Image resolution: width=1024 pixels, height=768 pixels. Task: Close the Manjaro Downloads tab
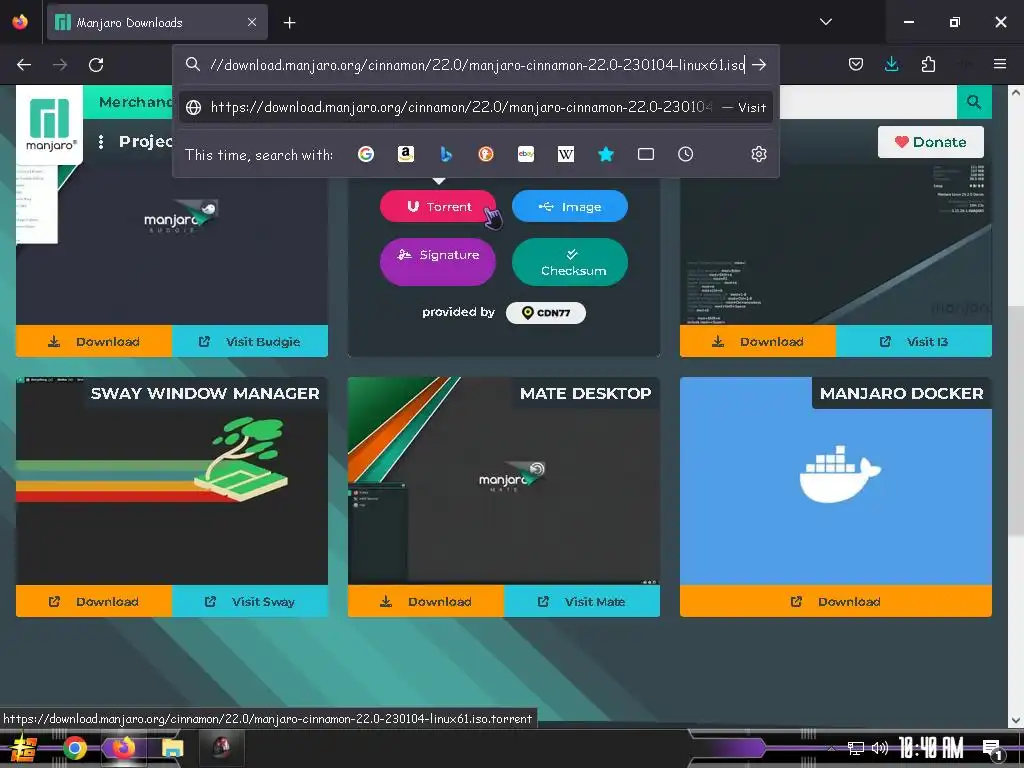(x=251, y=22)
